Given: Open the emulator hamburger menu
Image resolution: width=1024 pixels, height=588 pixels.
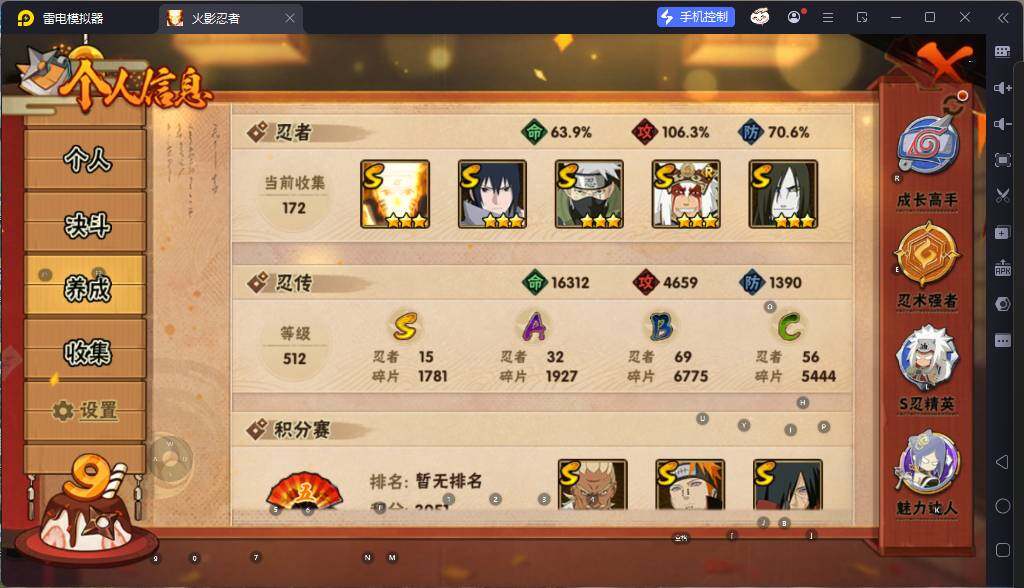Looking at the screenshot, I should coord(828,18).
